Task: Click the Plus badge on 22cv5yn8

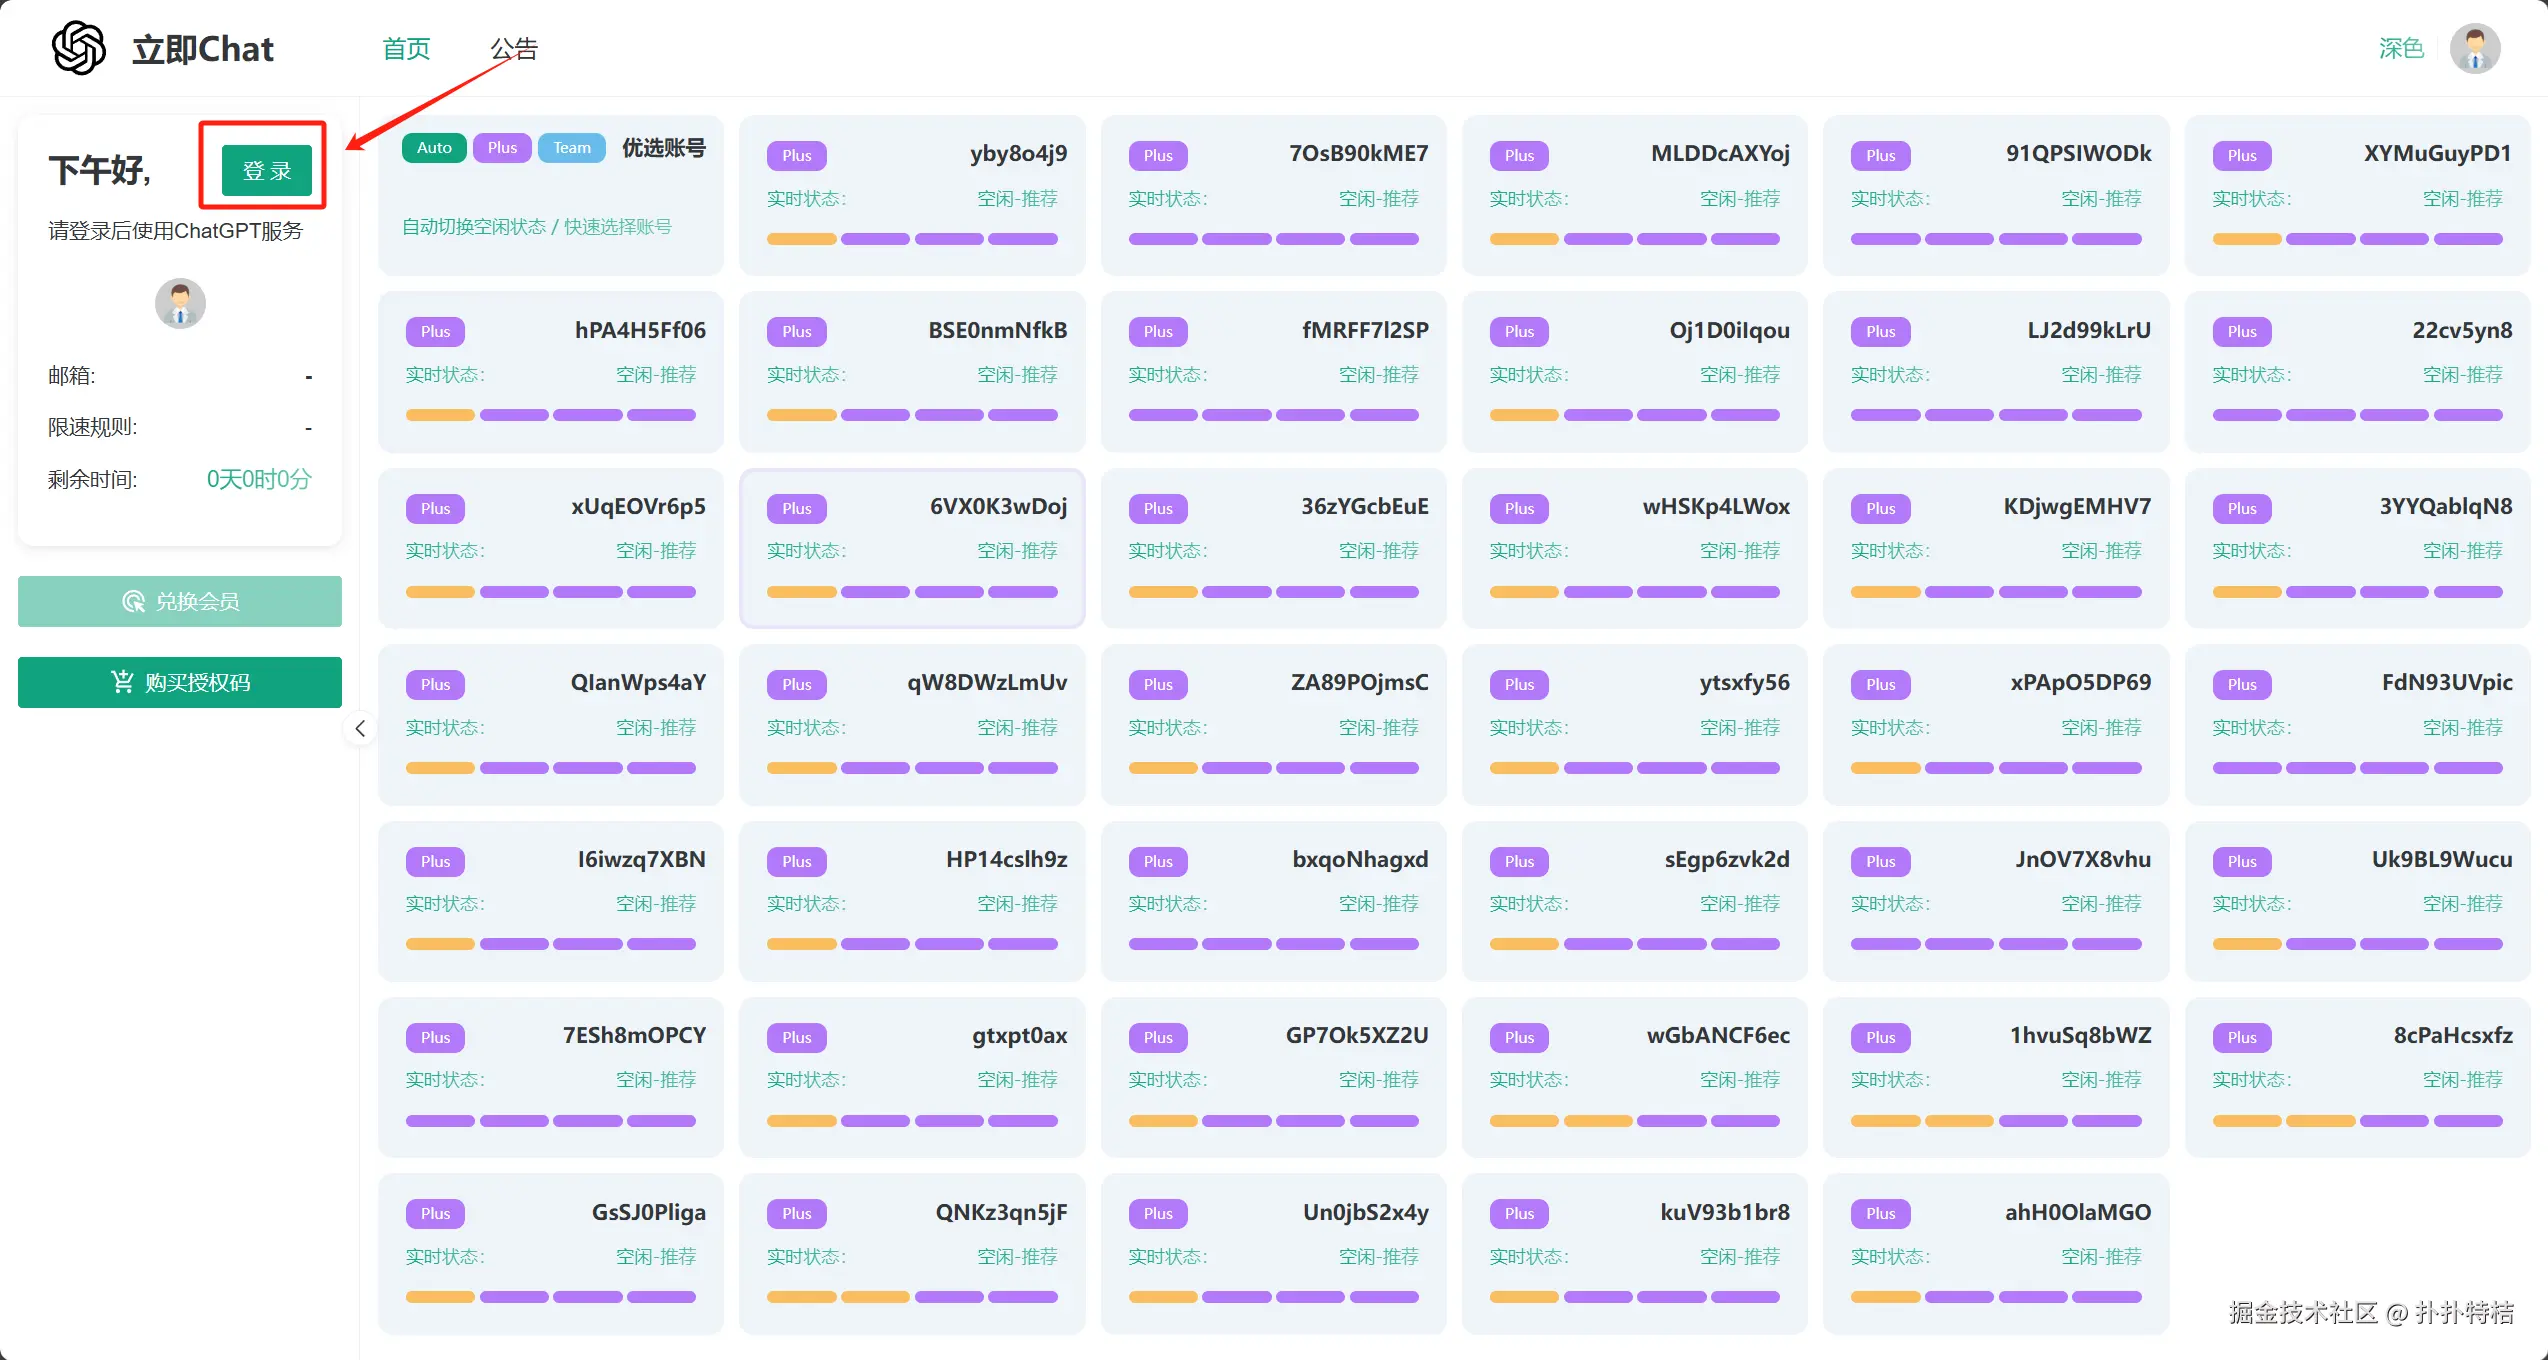Action: 2241,331
